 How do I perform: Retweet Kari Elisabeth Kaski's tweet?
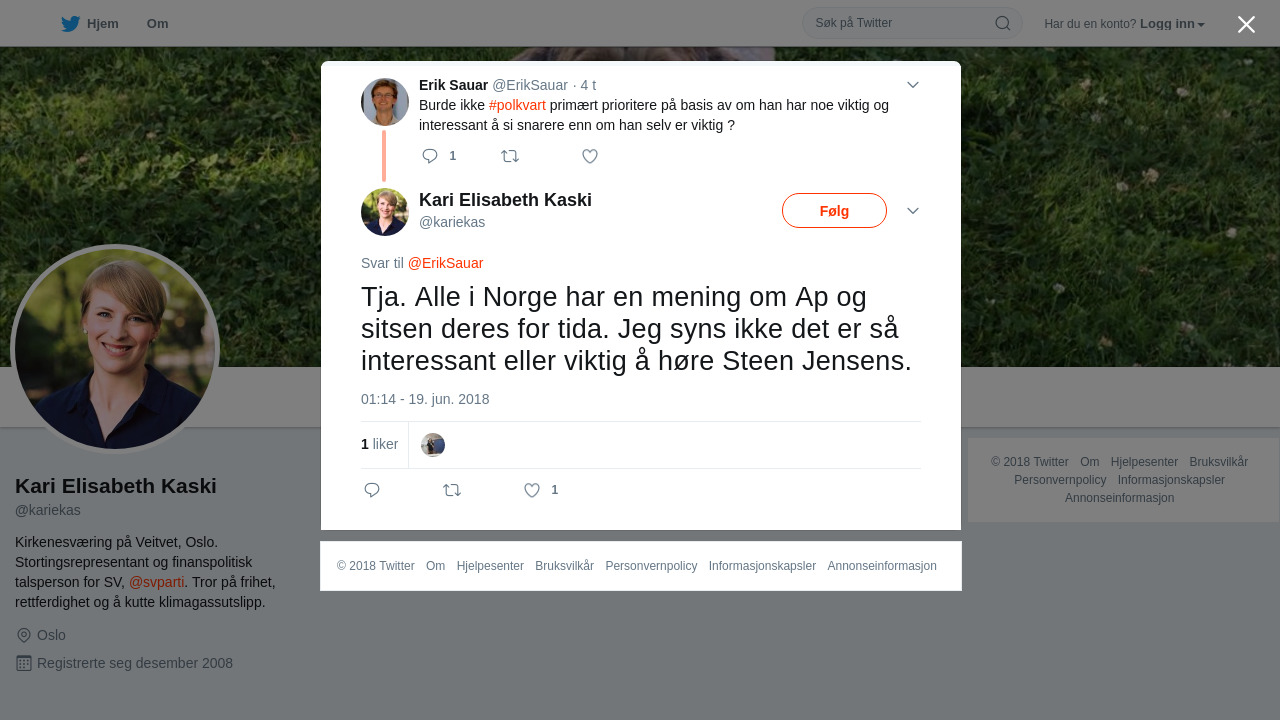point(452,490)
